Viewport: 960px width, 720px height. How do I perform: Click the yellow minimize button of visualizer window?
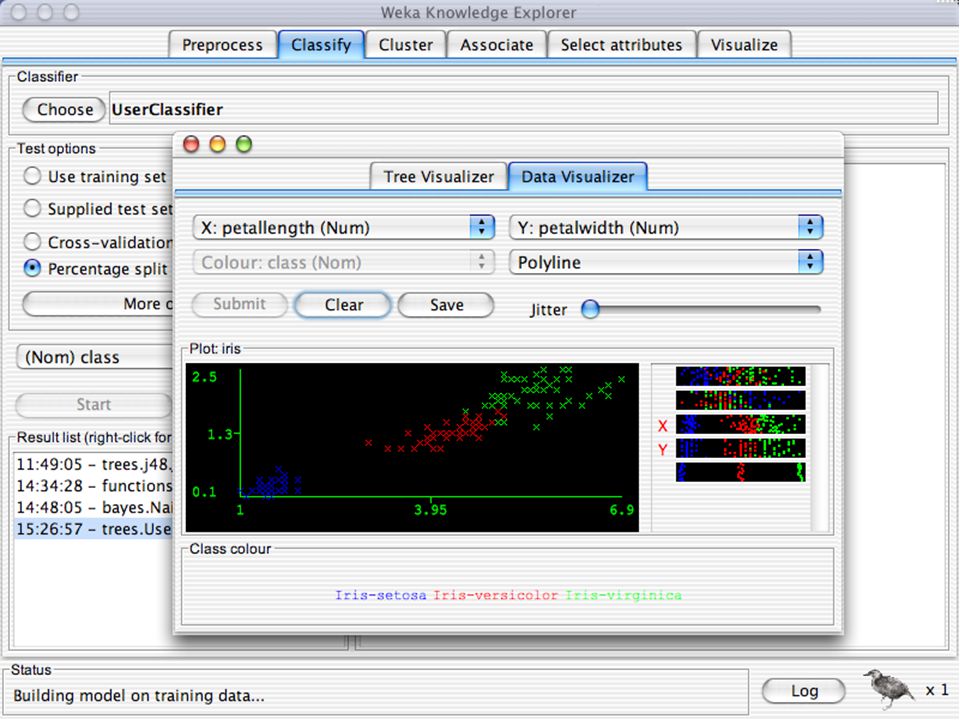pos(217,144)
